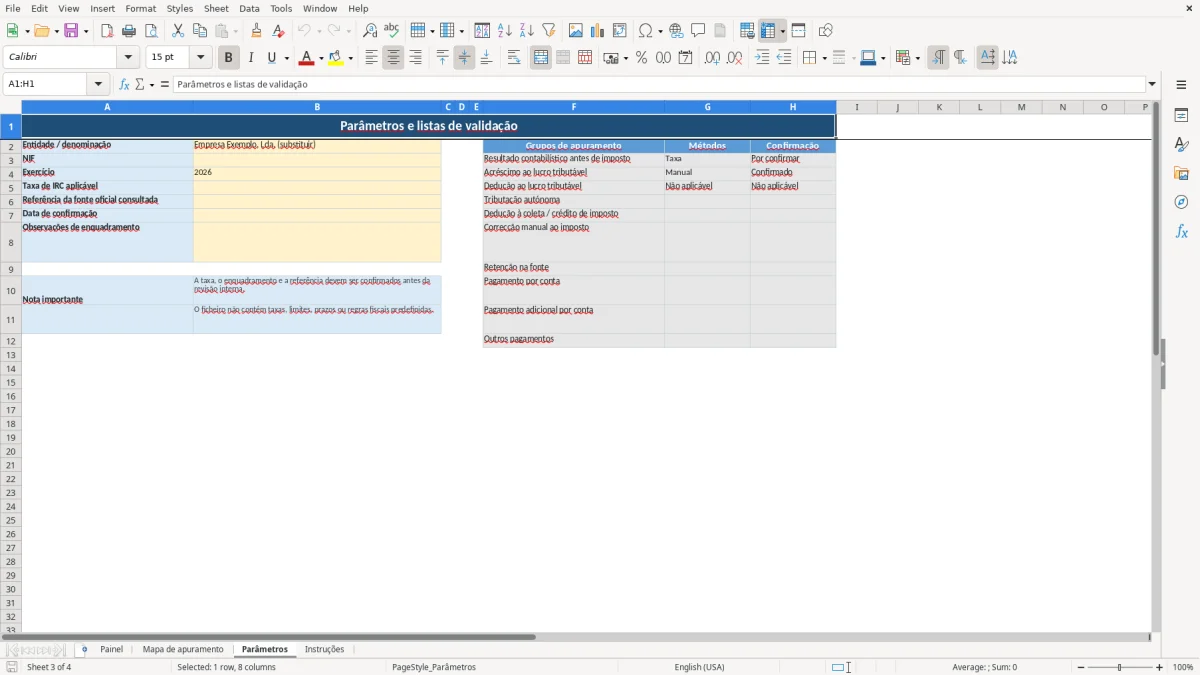Click the zoom in plus button
1200x675 pixels.
click(x=1160, y=667)
